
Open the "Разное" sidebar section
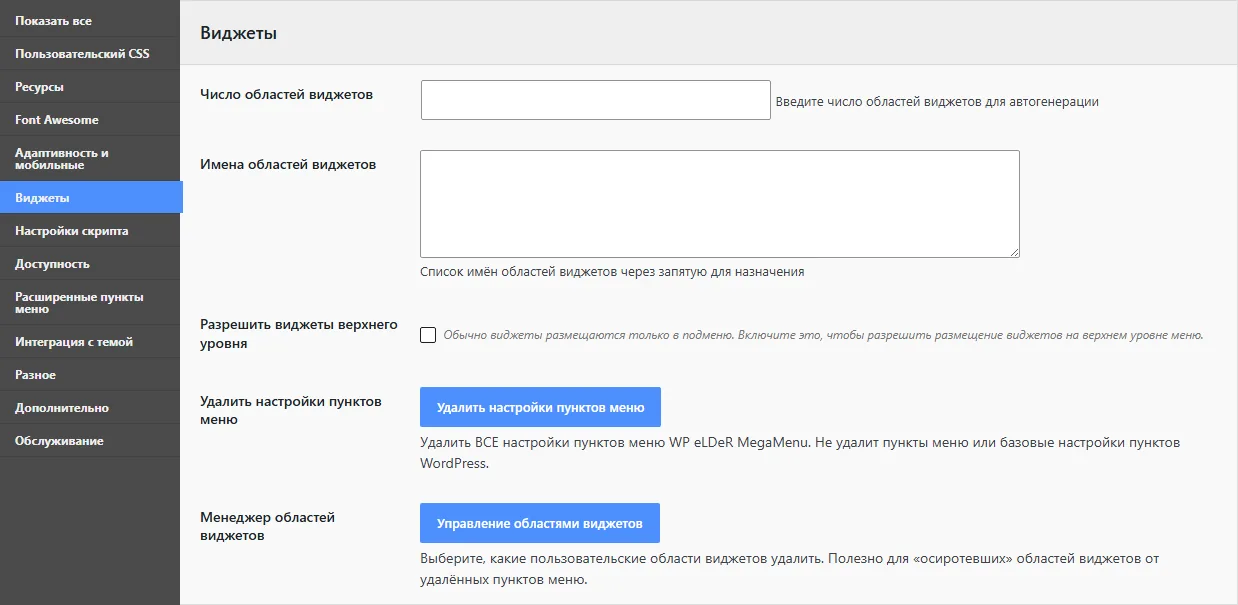(x=90, y=375)
